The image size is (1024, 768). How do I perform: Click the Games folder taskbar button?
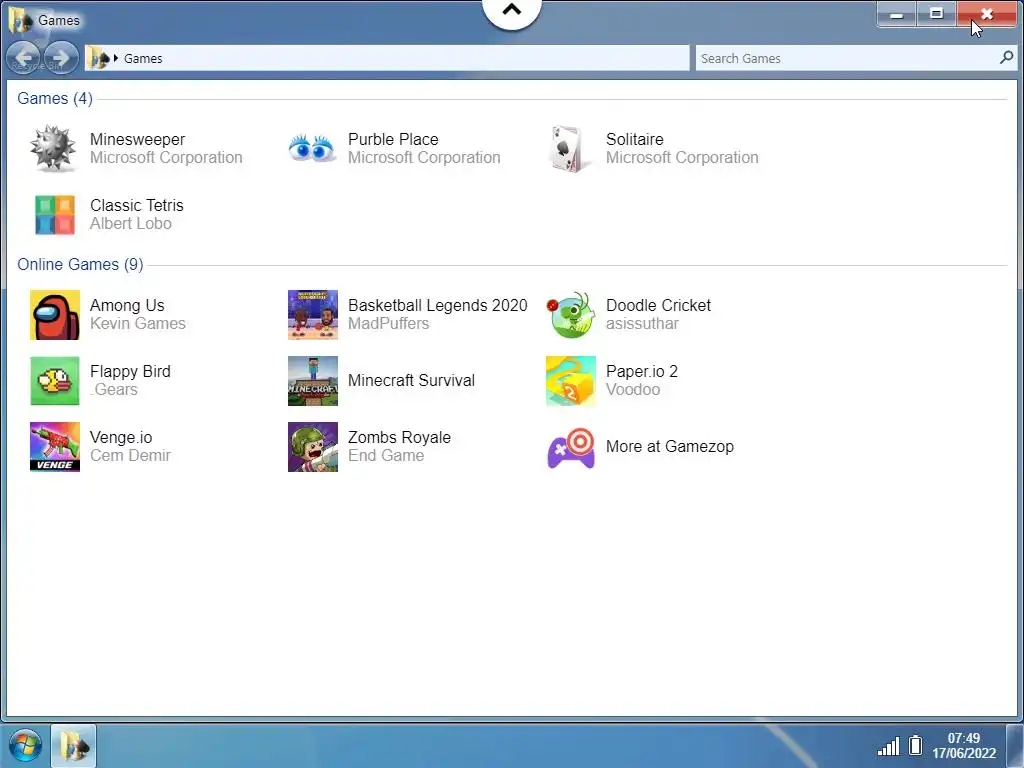coord(74,746)
